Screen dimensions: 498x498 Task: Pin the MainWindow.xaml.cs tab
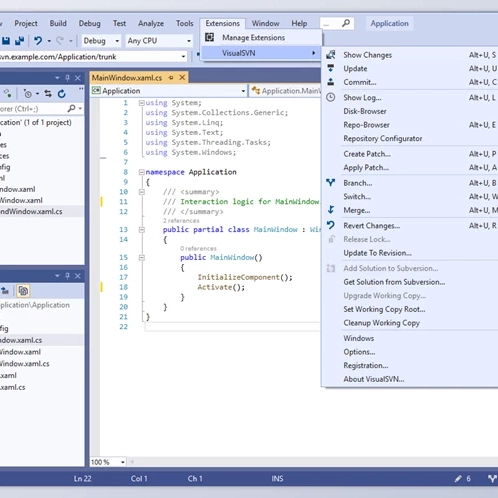coord(171,77)
